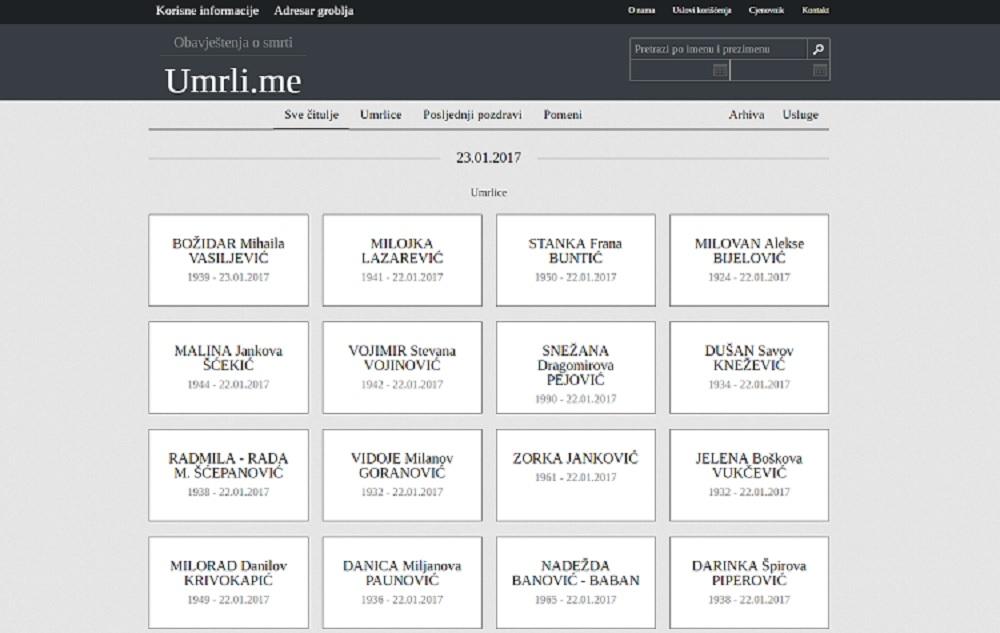Open the Pomeni tab
Image resolution: width=1000 pixels, height=633 pixels.
pyautogui.click(x=563, y=115)
